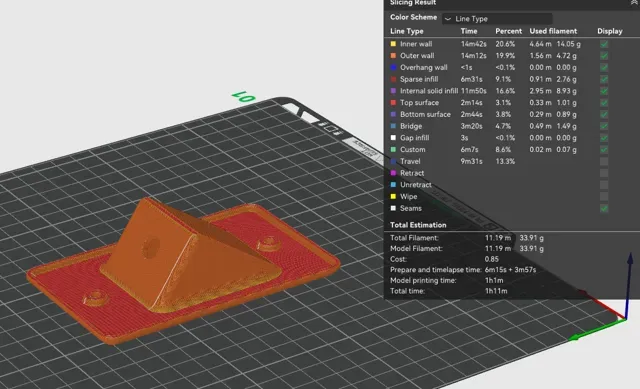
Task: Click the Retract magenta color swatch
Action: 393,173
